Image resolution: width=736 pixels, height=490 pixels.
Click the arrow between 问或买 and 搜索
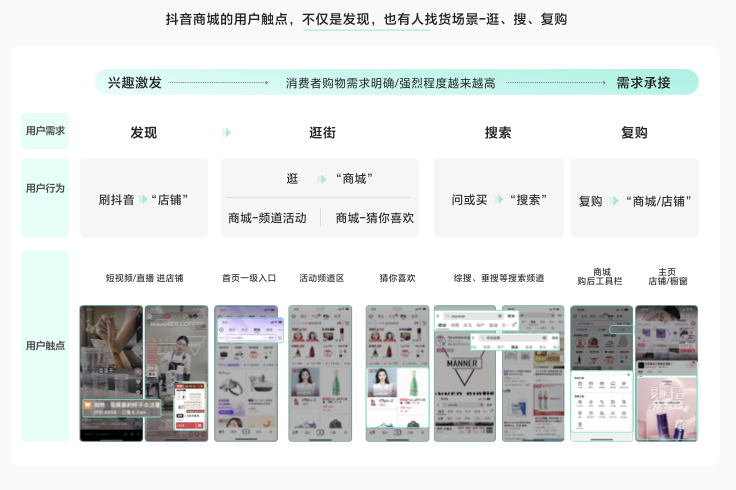tap(498, 199)
